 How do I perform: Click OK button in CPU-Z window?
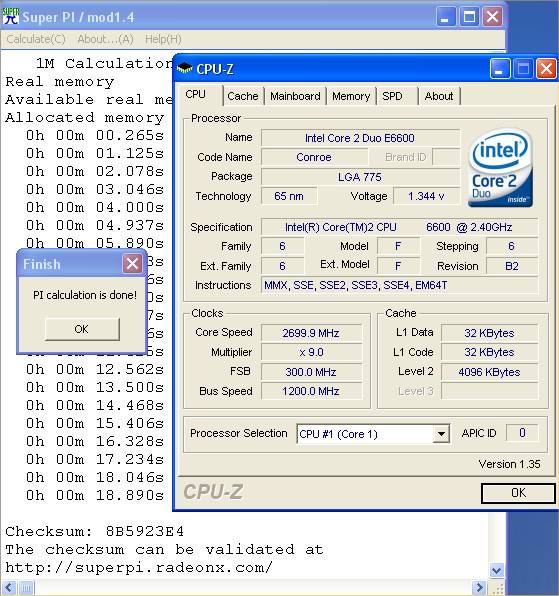(x=518, y=493)
